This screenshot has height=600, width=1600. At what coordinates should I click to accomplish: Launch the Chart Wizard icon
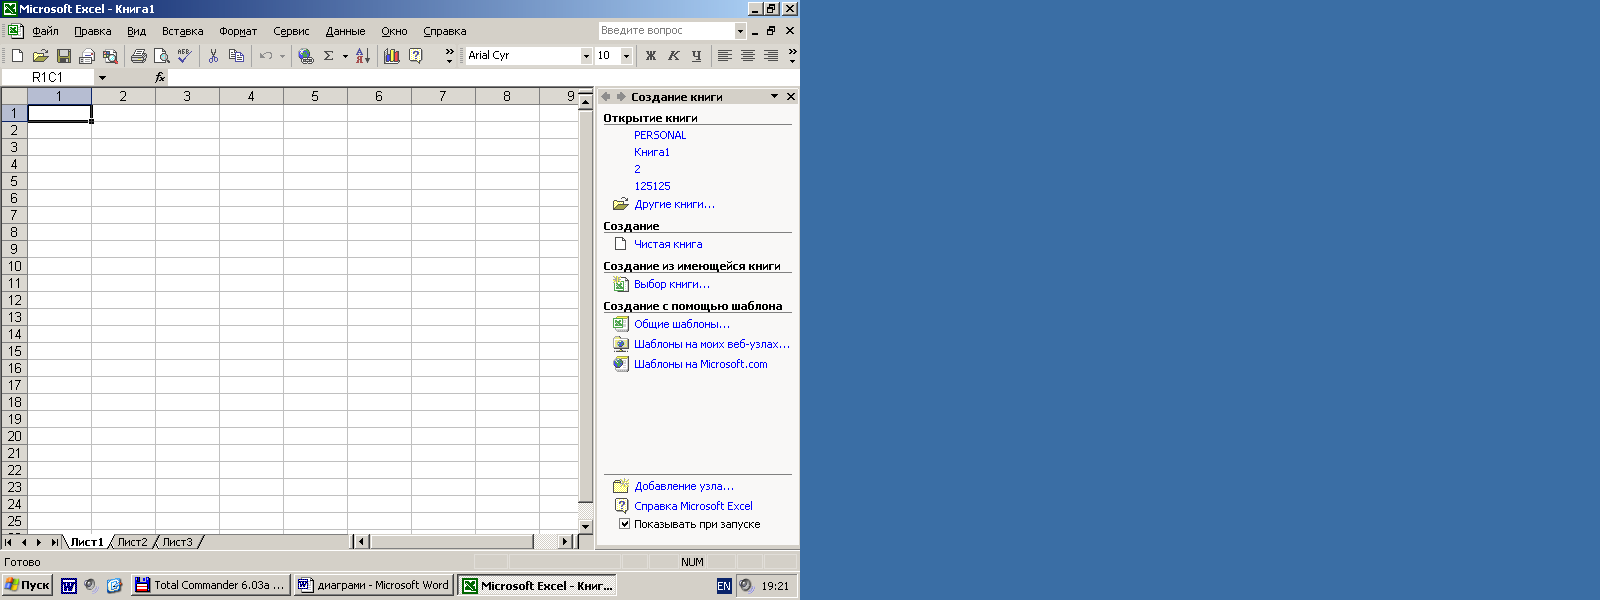392,56
